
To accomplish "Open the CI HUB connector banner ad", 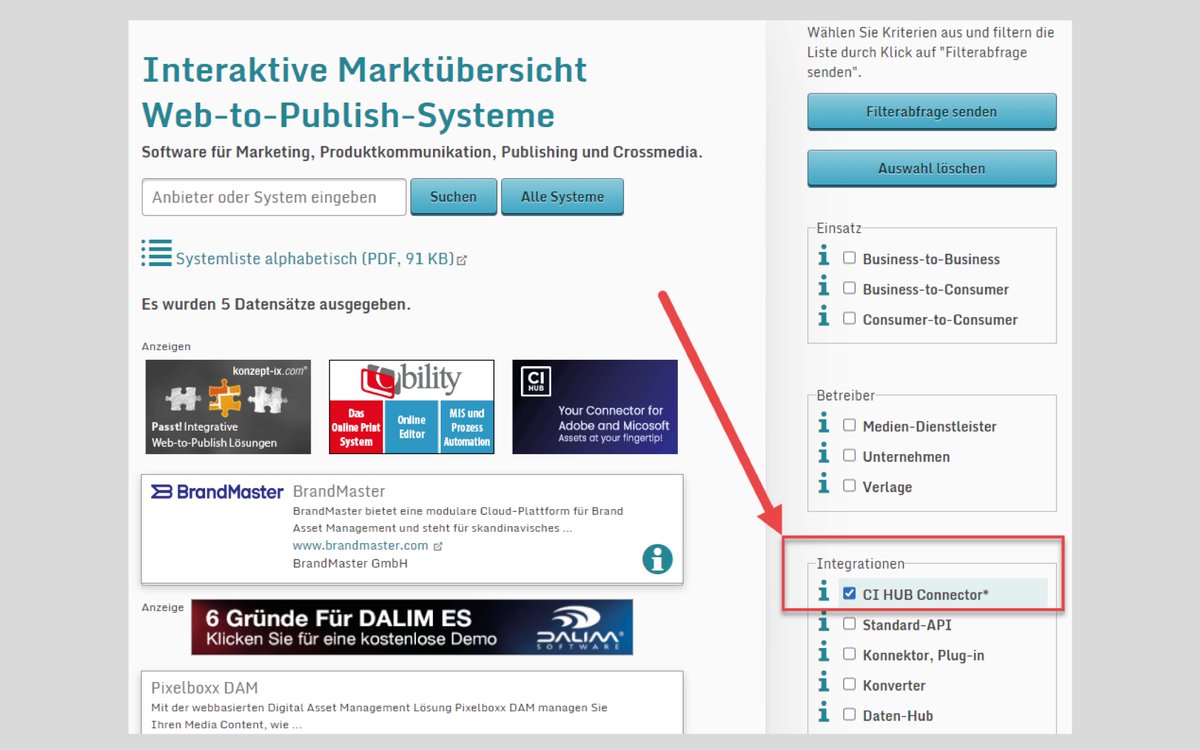I will (x=595, y=407).
